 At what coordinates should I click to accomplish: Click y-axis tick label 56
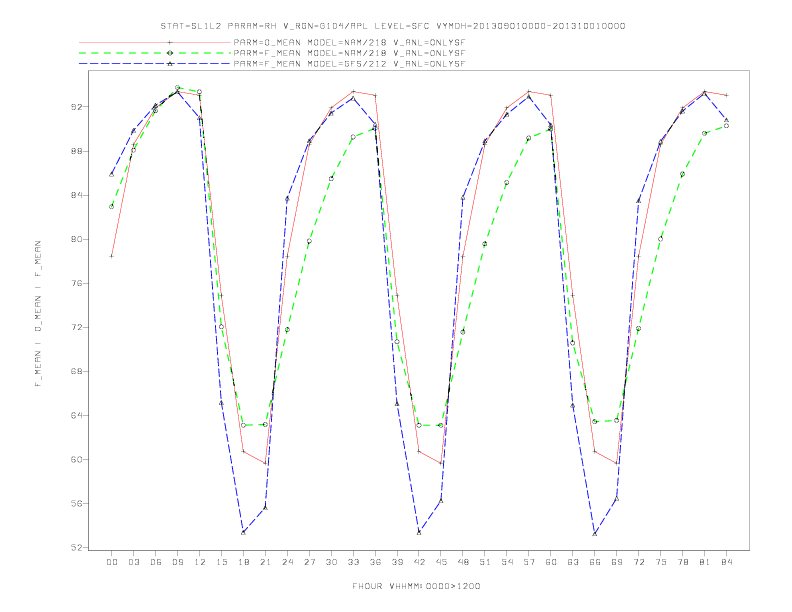coord(77,503)
